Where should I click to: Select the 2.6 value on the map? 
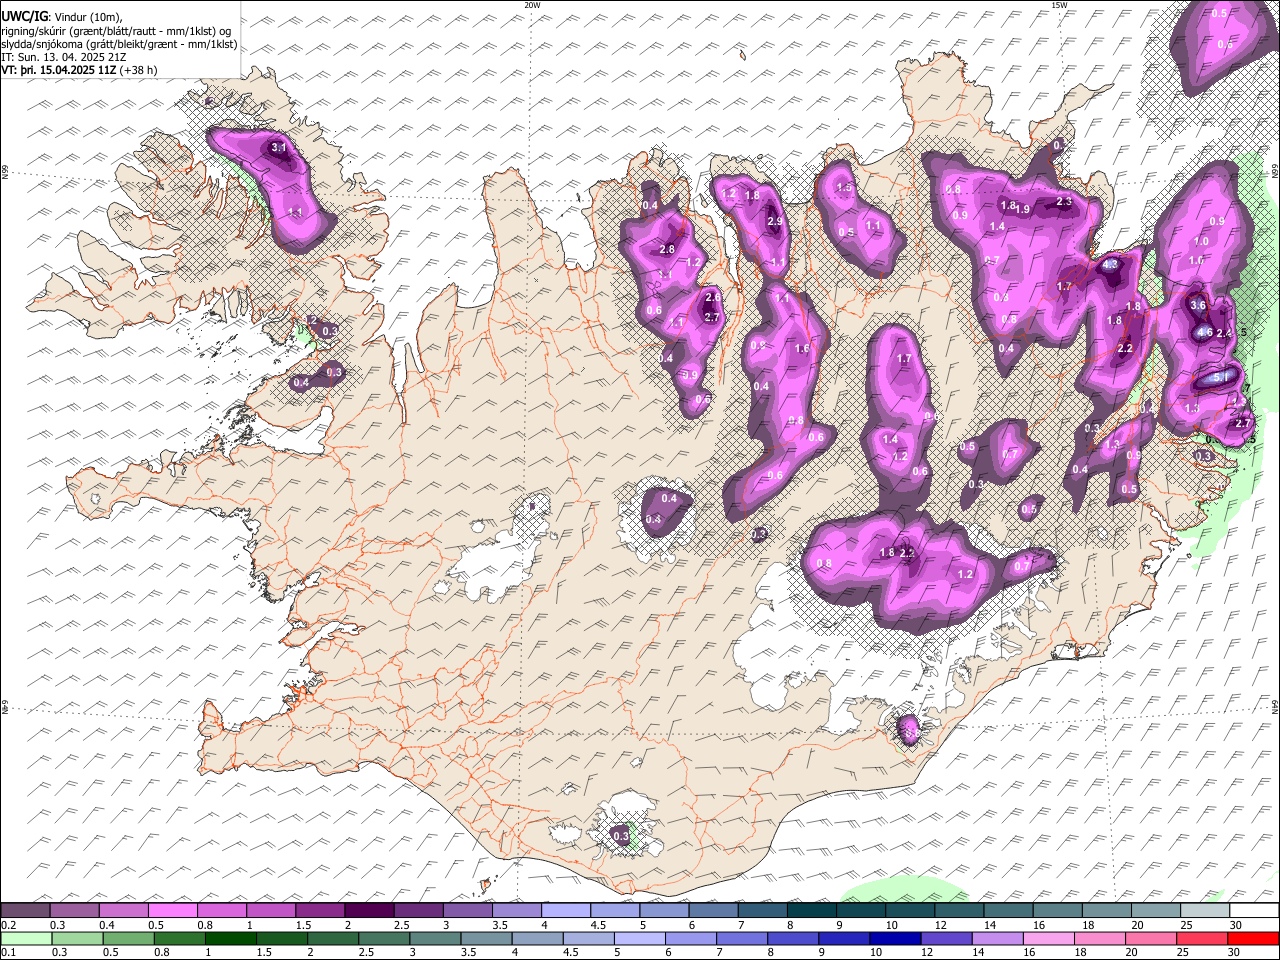coord(712,297)
